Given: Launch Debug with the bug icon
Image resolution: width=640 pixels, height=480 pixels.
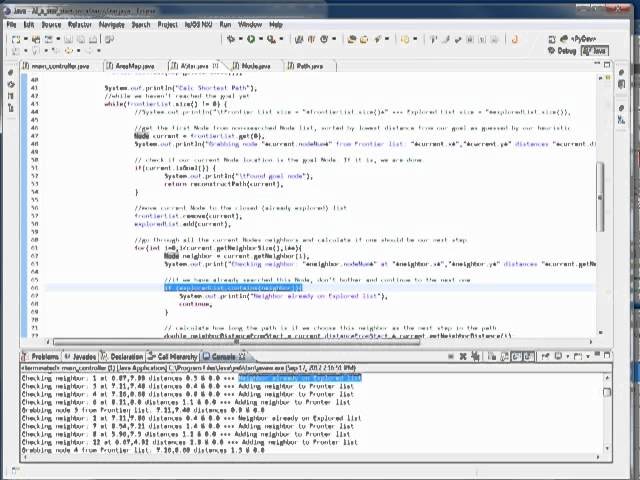Looking at the screenshot, I should (231, 39).
